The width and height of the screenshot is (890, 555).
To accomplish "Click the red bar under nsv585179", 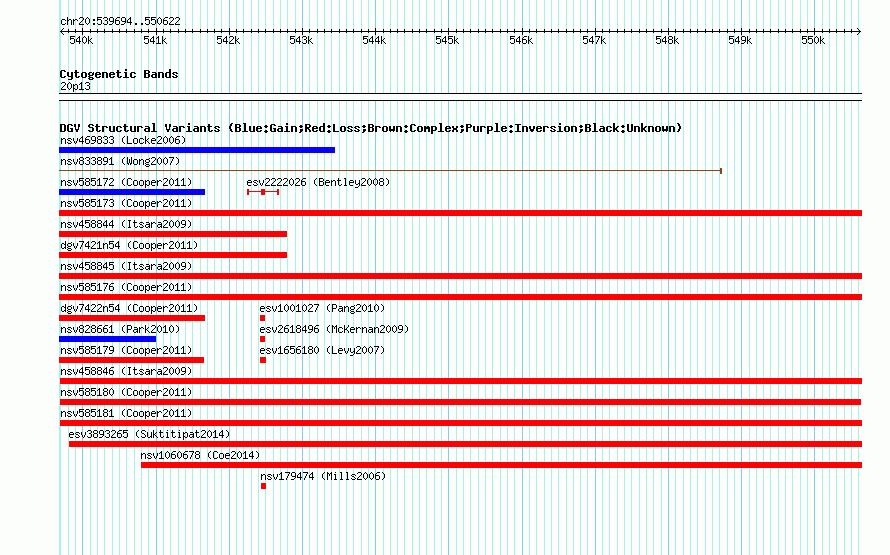I will tap(131, 360).
